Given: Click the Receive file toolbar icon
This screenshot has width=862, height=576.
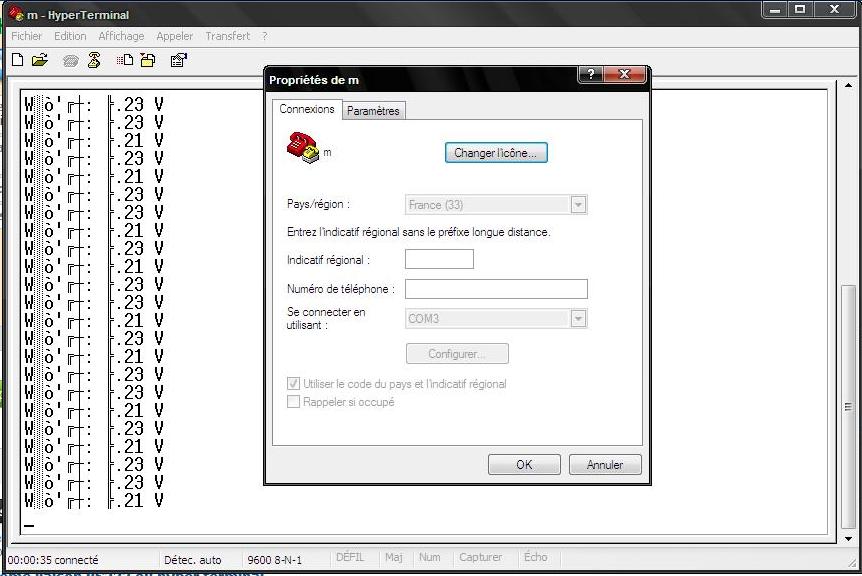Looking at the screenshot, I should click(x=148, y=60).
